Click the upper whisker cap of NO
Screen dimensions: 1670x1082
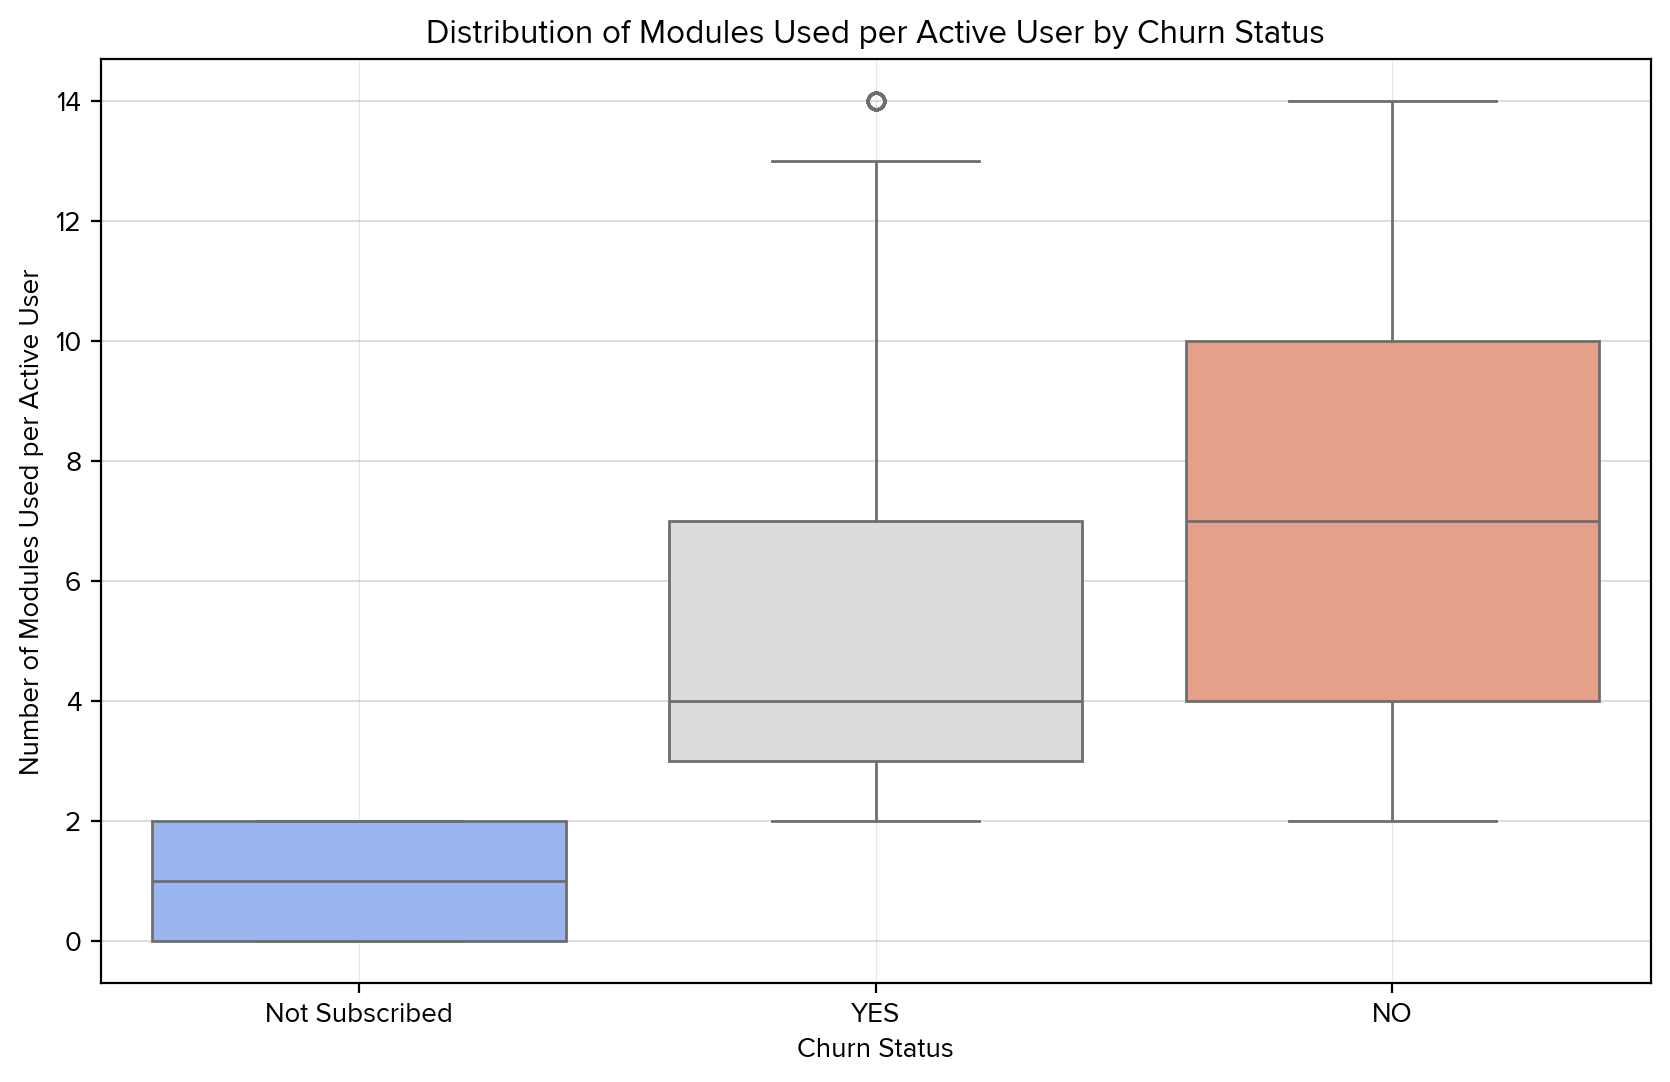pyautogui.click(x=1392, y=101)
